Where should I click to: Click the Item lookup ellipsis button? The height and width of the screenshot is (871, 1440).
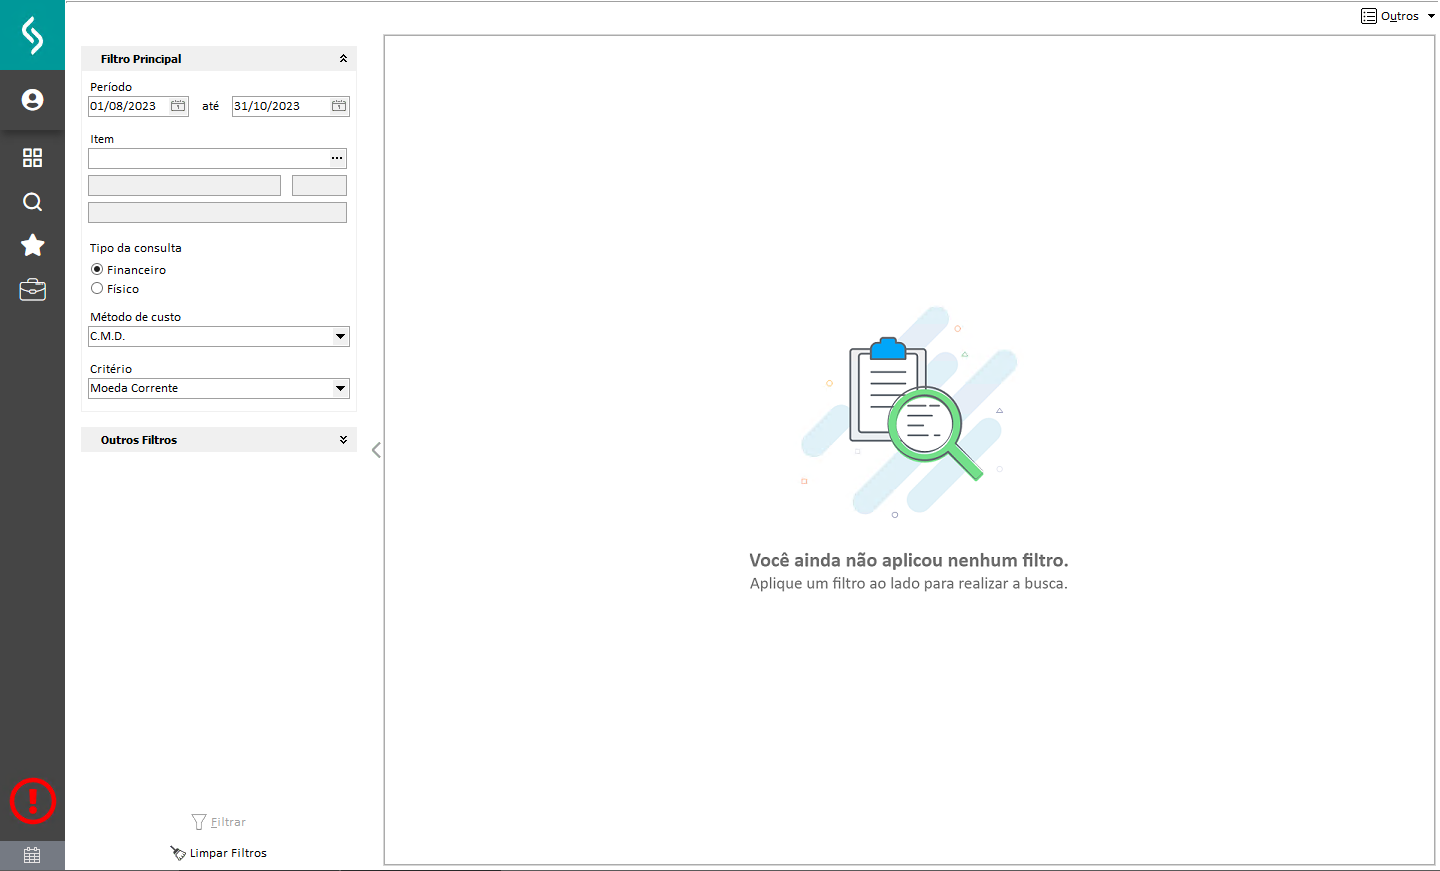(x=337, y=158)
